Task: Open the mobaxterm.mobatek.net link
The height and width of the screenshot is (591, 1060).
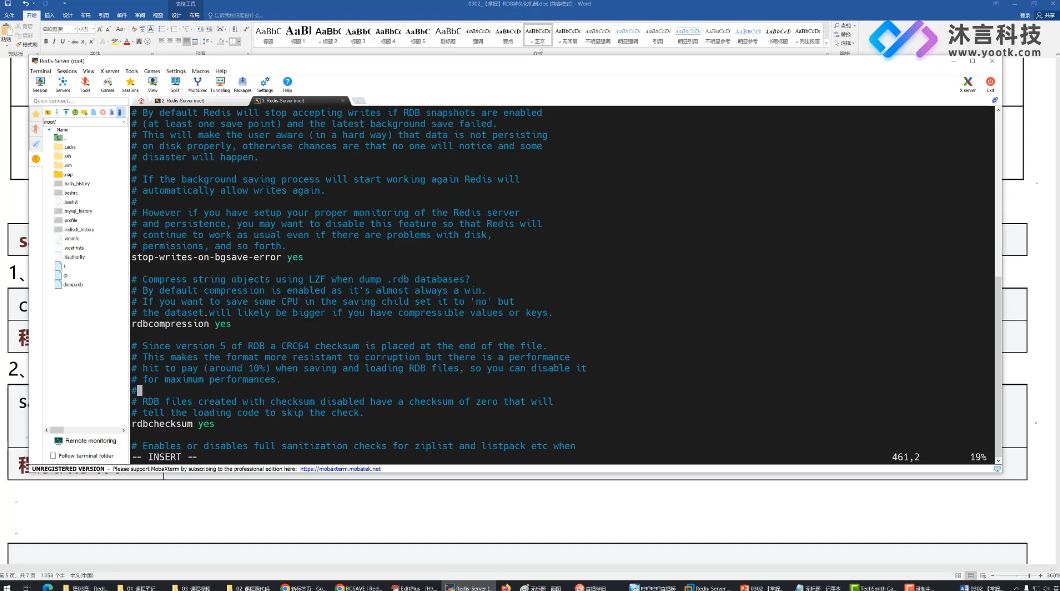Action: pyautogui.click(x=340, y=469)
